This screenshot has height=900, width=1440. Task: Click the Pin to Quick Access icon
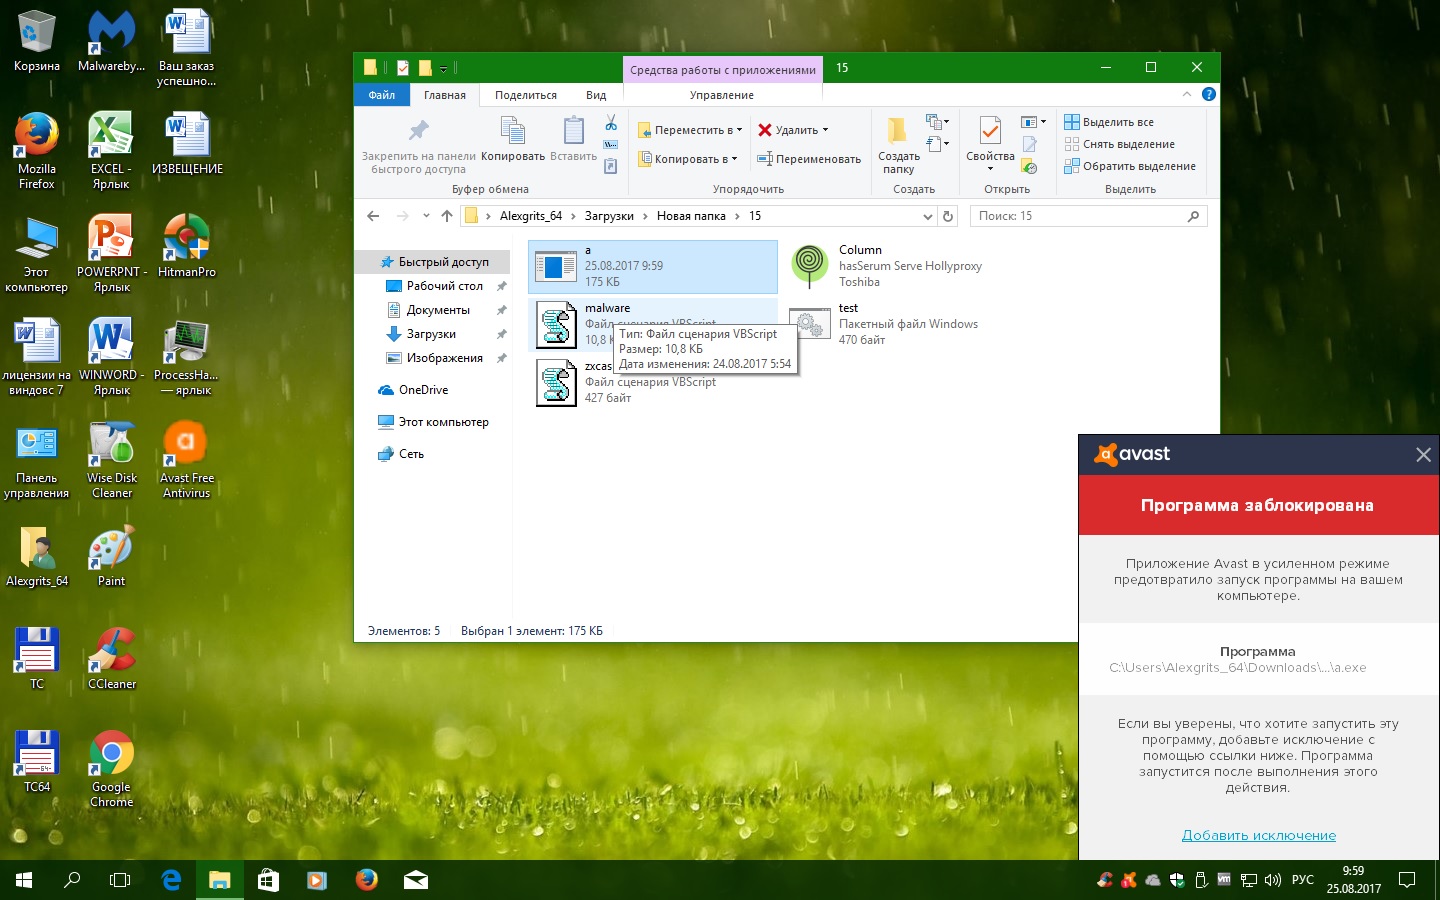(418, 131)
